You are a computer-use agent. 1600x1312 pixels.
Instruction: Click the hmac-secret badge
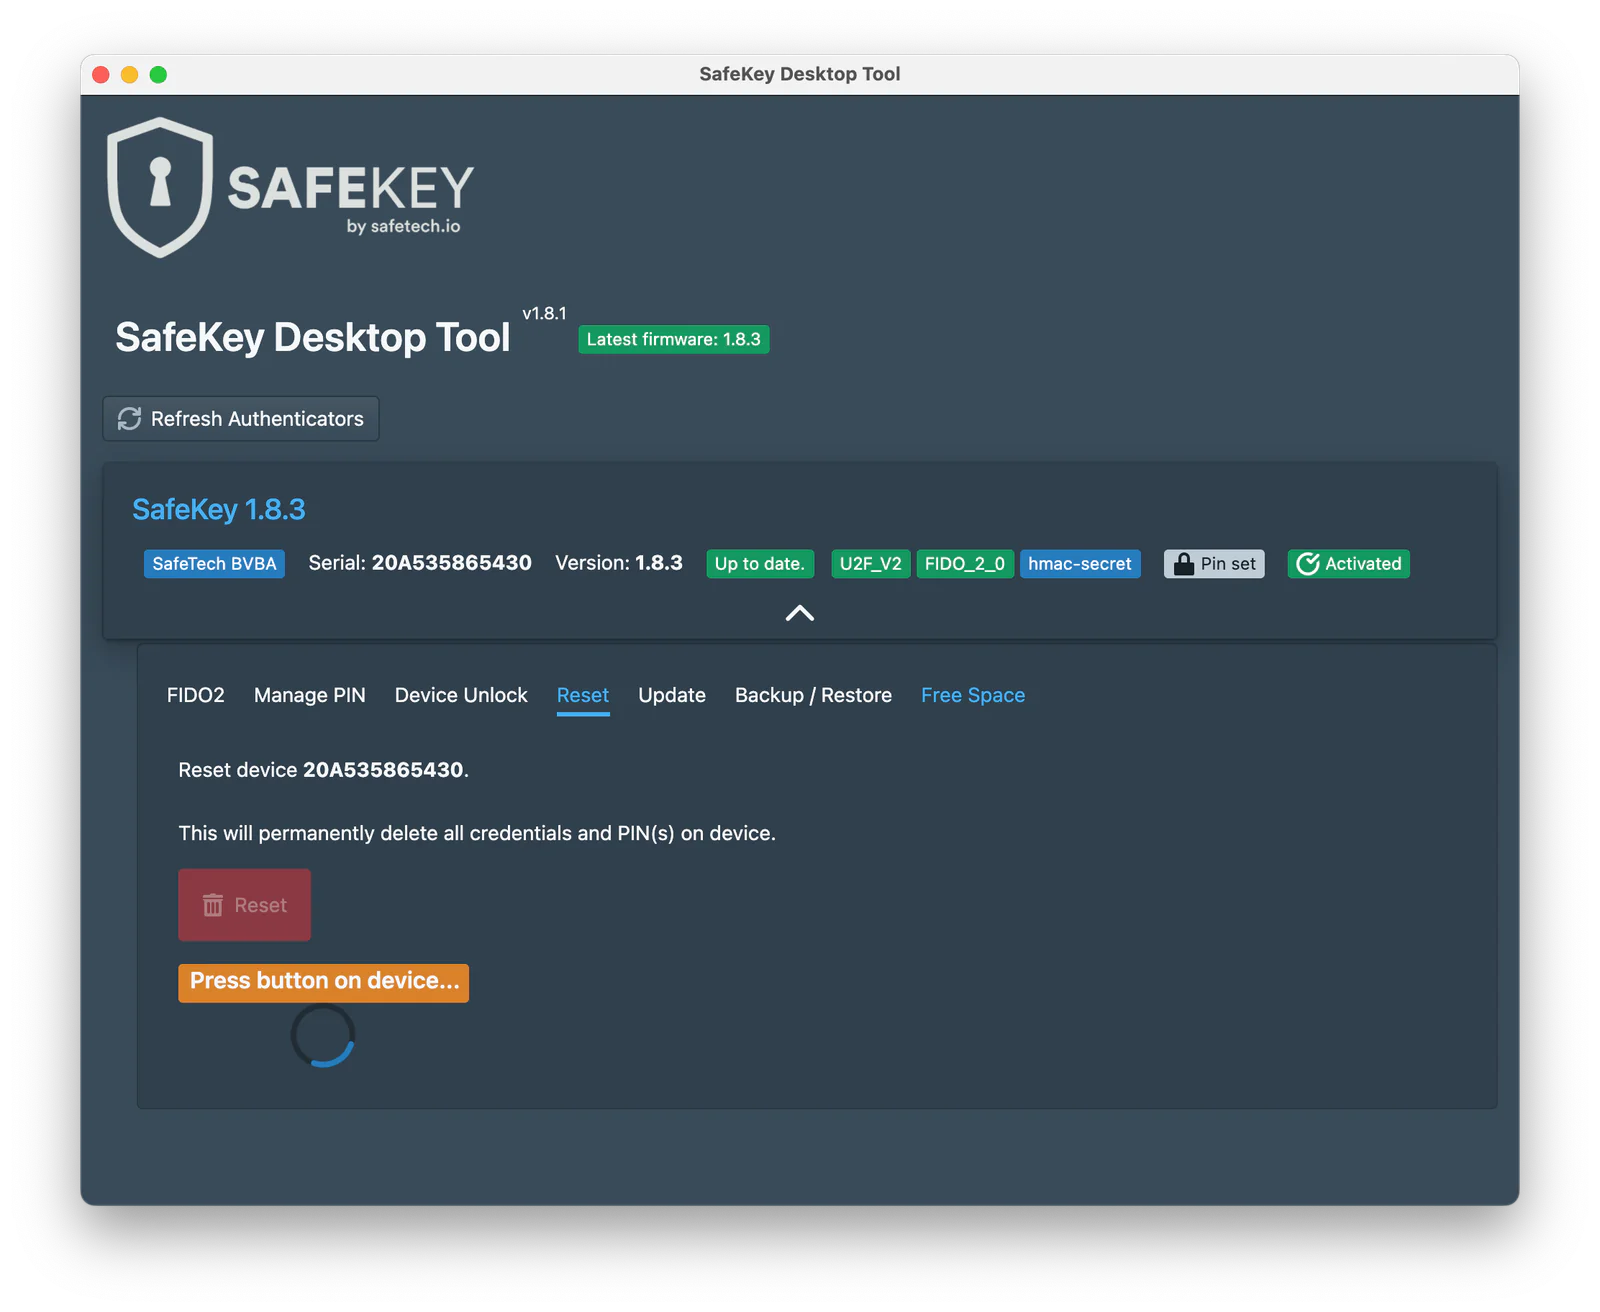click(x=1080, y=564)
